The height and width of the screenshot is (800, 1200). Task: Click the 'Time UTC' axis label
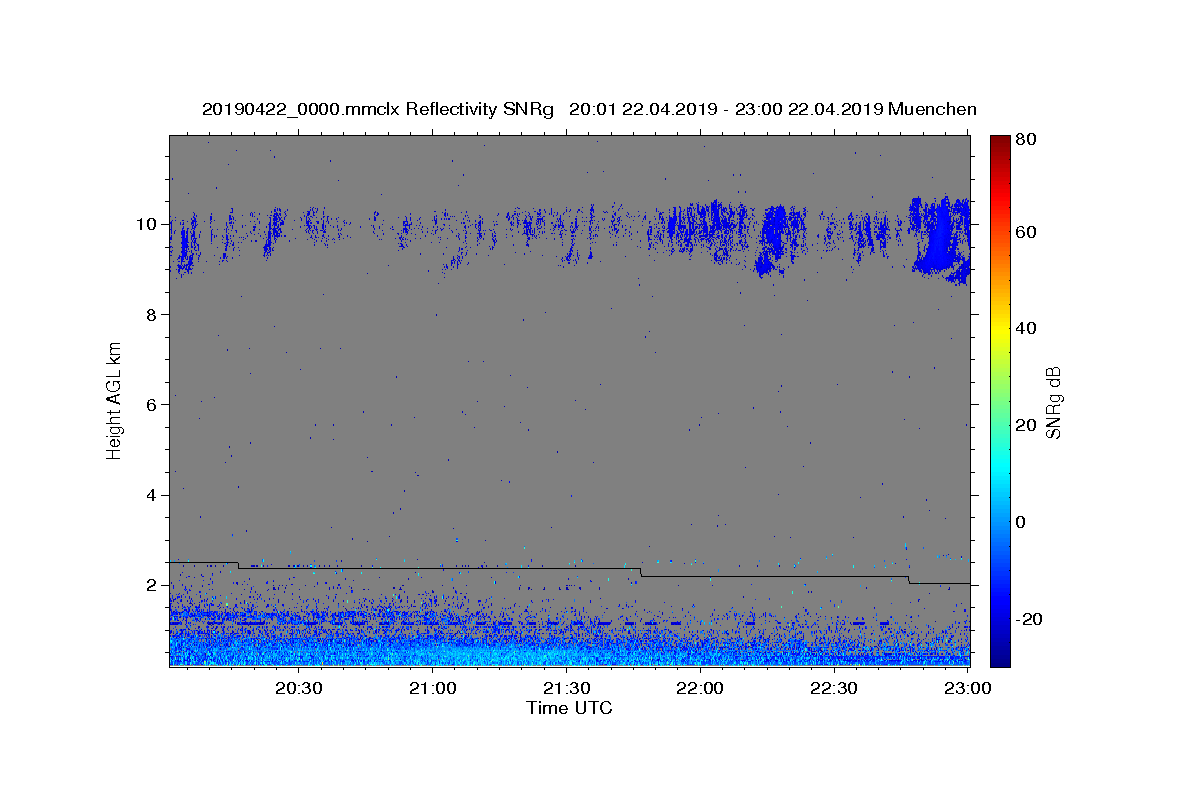pos(569,708)
